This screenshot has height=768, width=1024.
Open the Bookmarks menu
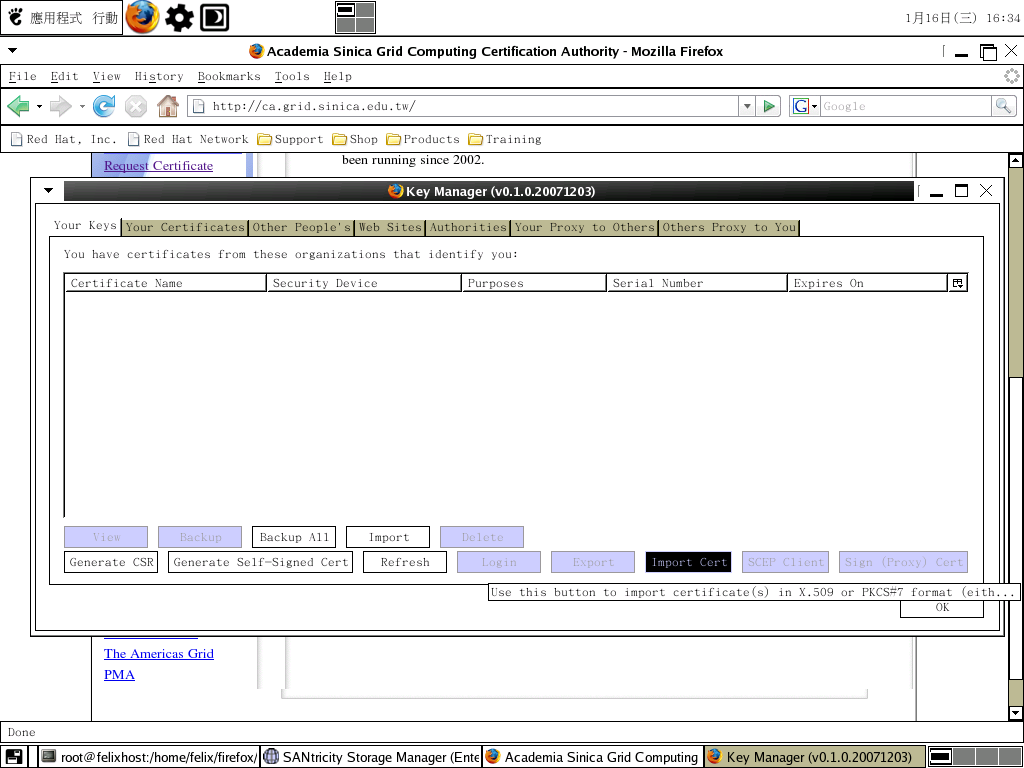[x=229, y=76]
